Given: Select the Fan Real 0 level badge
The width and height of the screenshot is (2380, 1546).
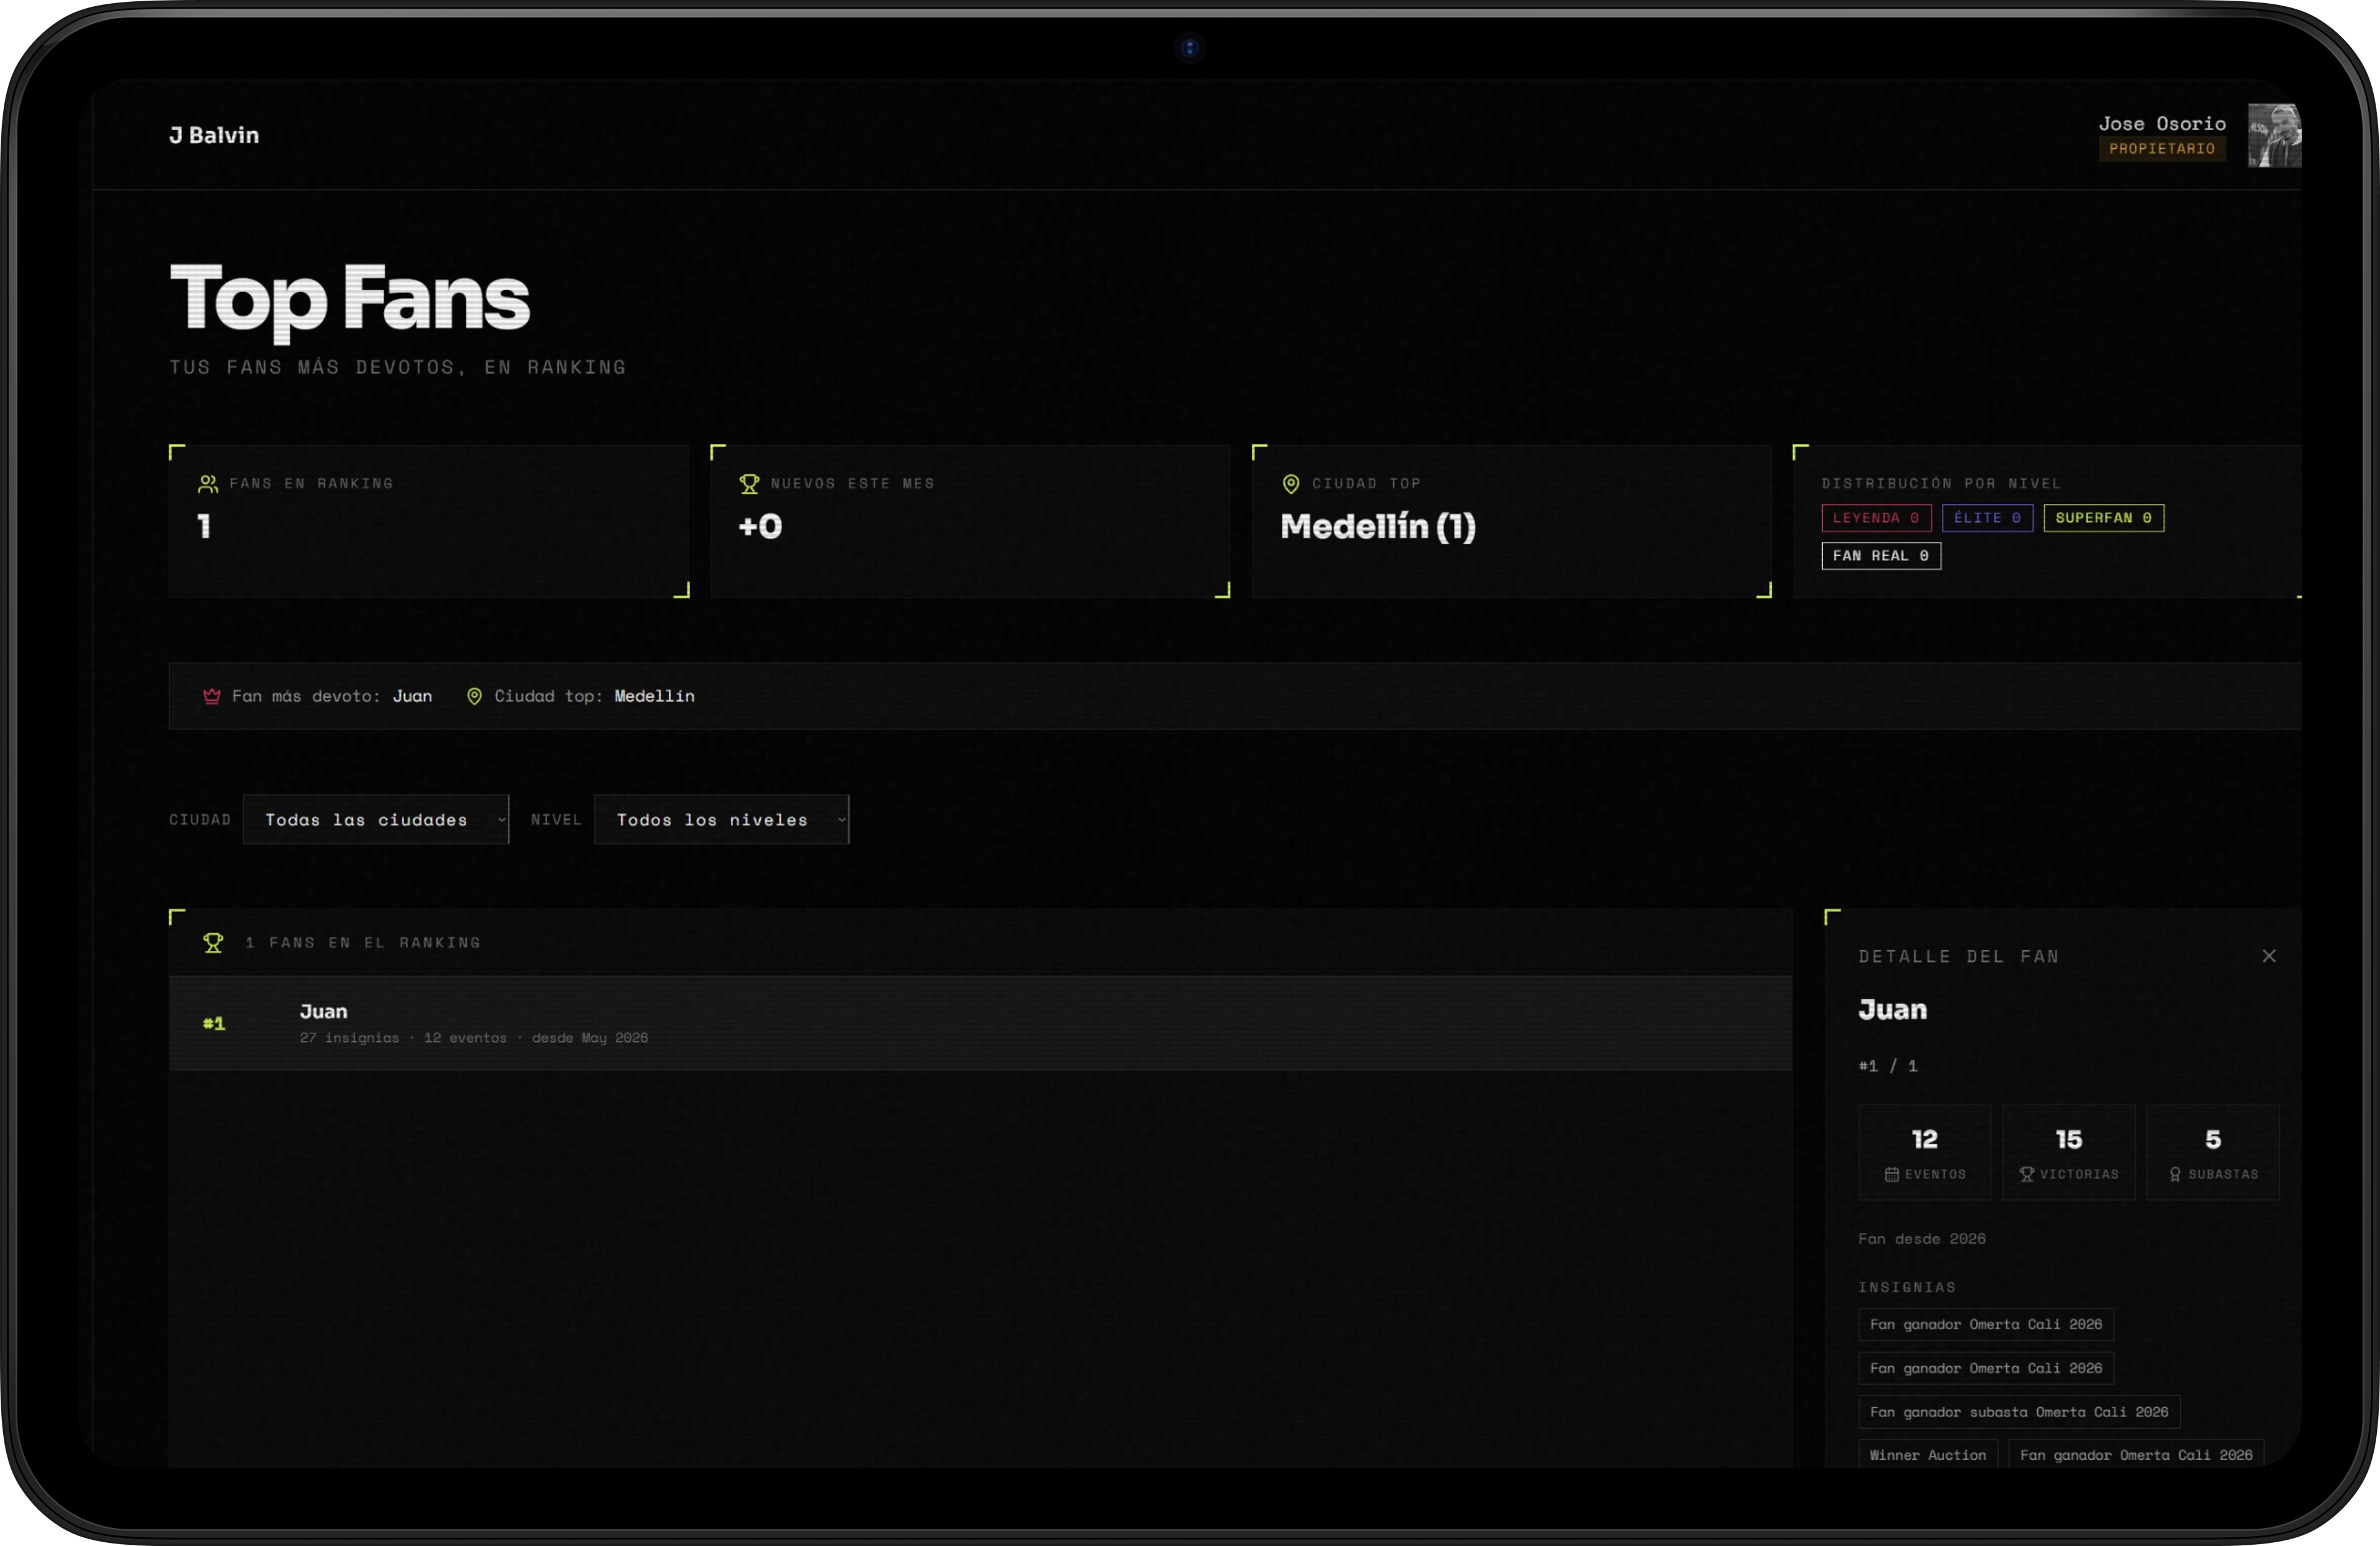Looking at the screenshot, I should tap(1880, 556).
